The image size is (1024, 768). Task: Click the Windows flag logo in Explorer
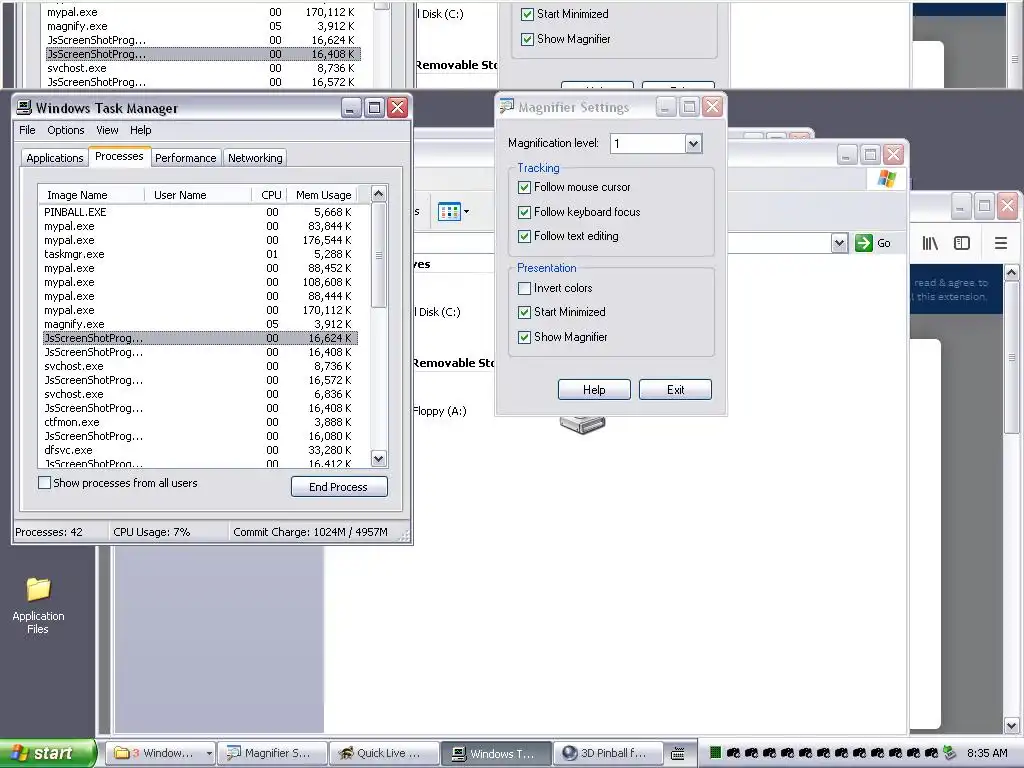click(x=887, y=178)
